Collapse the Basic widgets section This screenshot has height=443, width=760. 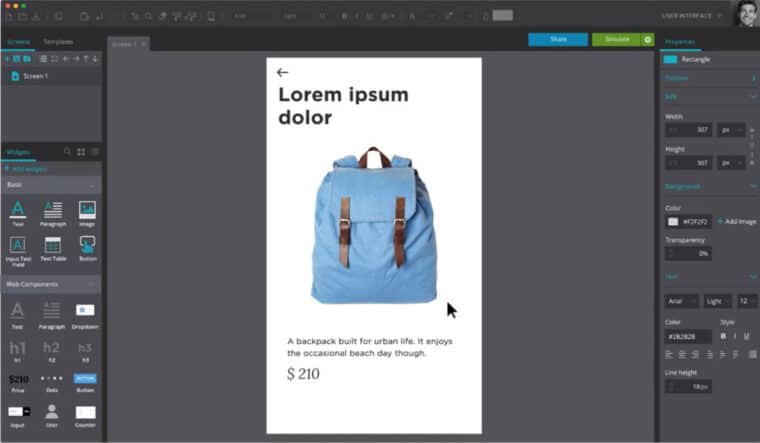click(93, 185)
